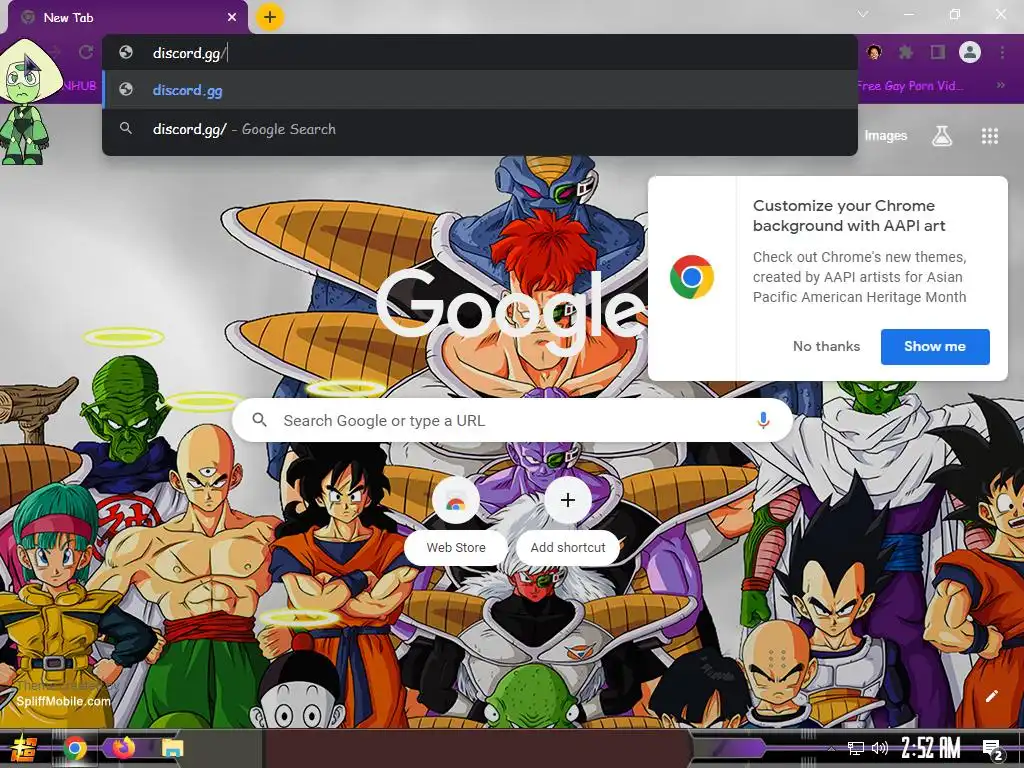Open File Explorer from the taskbar
Image resolution: width=1024 pixels, height=768 pixels.
(172, 748)
